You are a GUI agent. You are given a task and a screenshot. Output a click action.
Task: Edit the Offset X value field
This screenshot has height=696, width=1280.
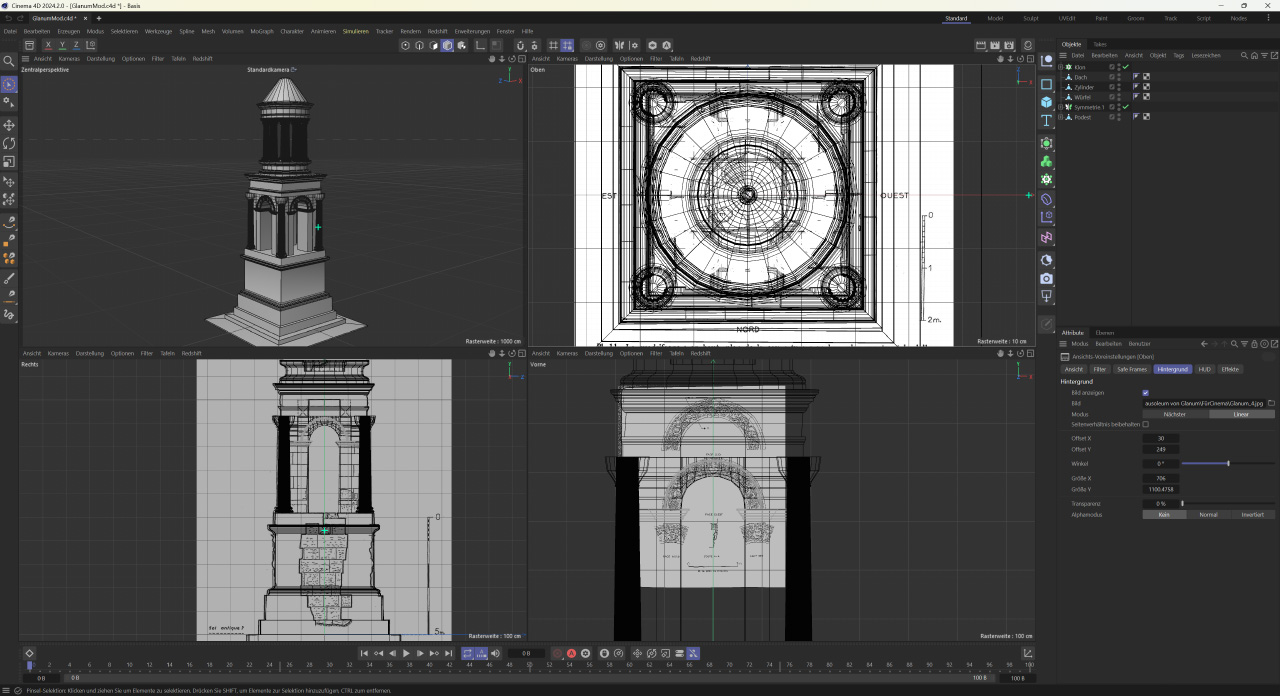click(x=1161, y=438)
